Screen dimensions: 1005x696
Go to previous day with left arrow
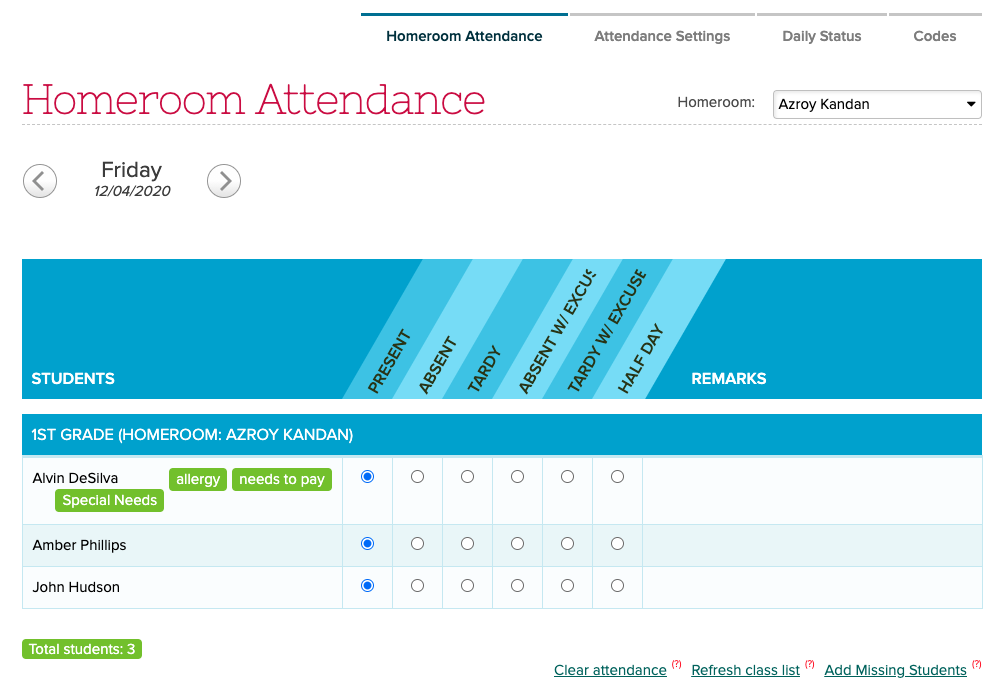[x=40, y=181]
